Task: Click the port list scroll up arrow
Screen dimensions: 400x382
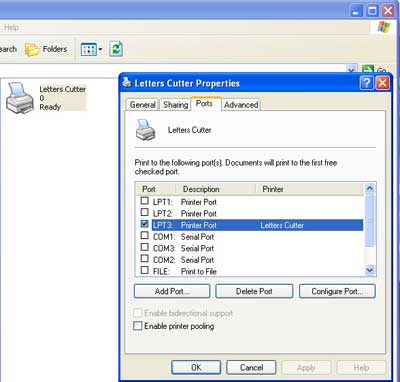Action: pyautogui.click(x=370, y=189)
